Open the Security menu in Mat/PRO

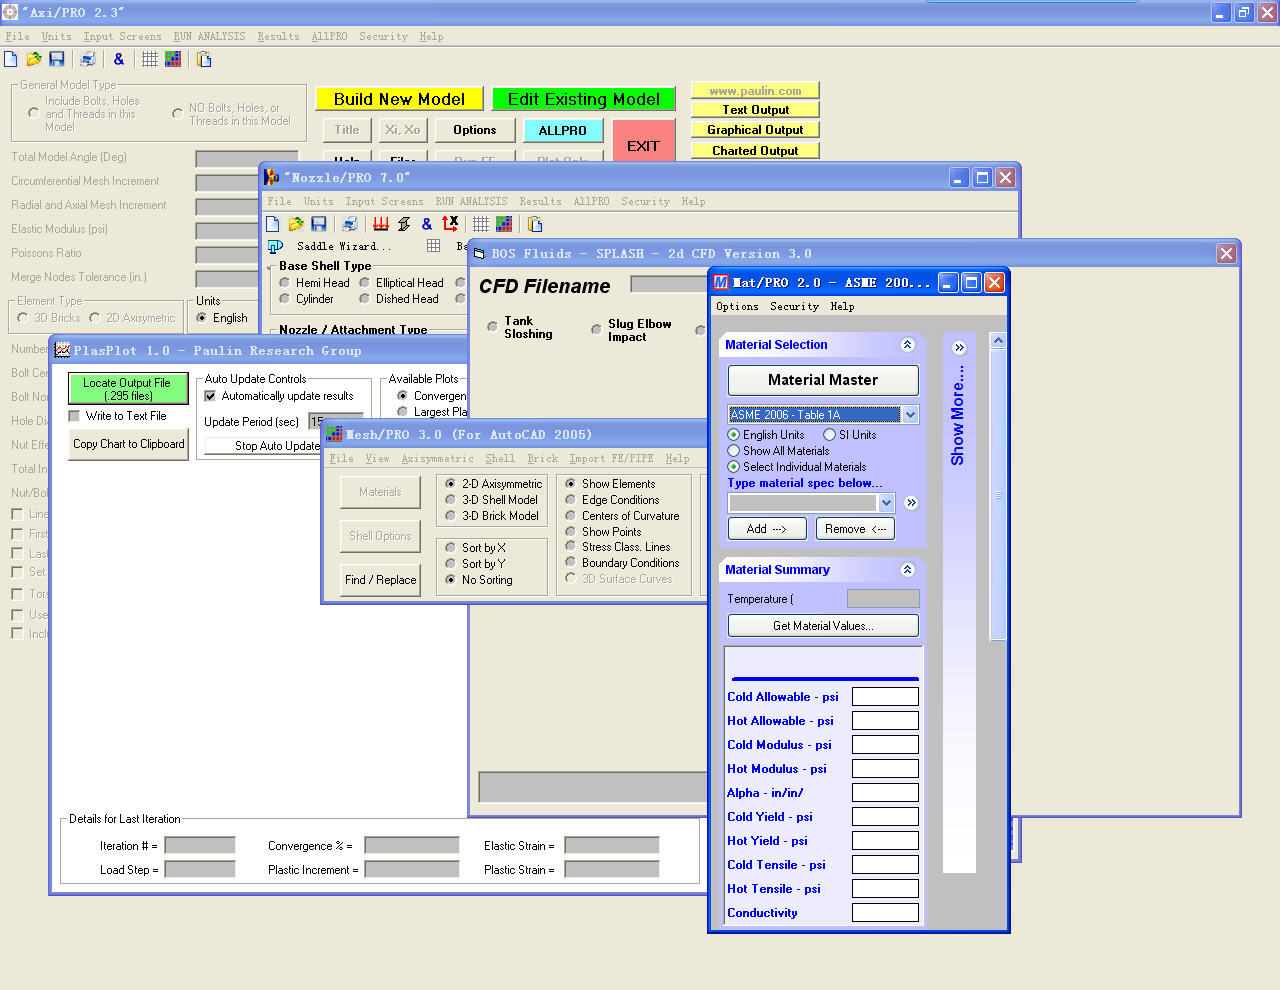coord(794,307)
